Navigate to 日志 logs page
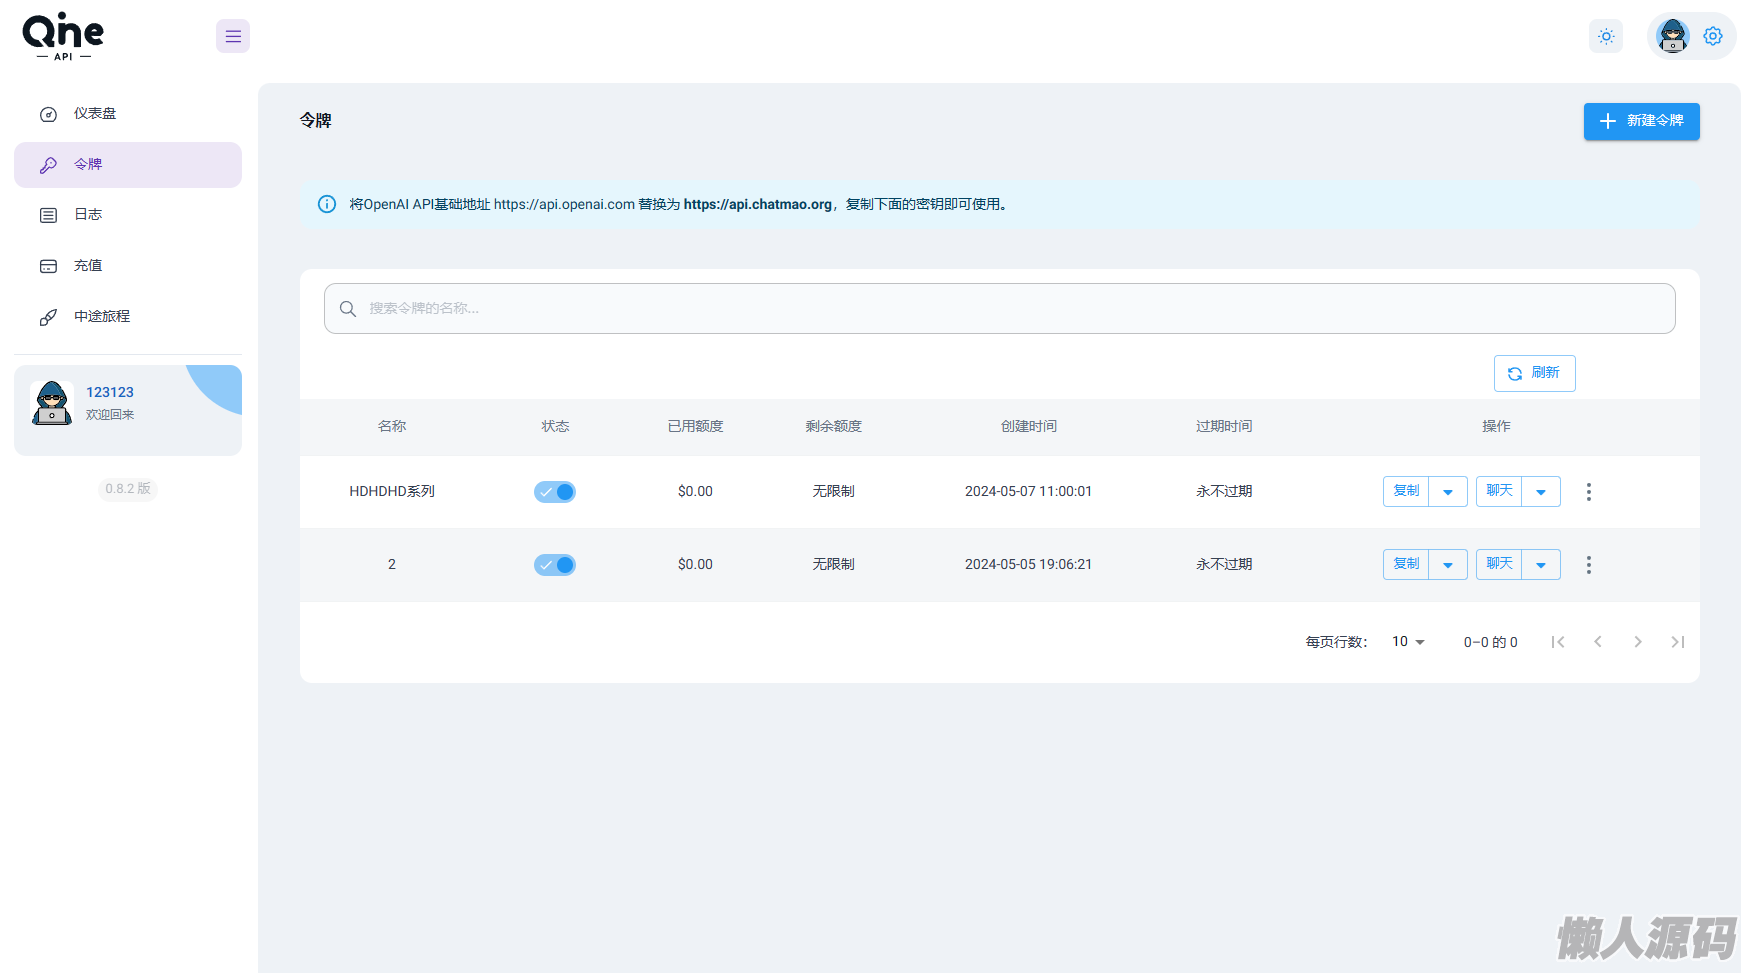 (x=88, y=215)
